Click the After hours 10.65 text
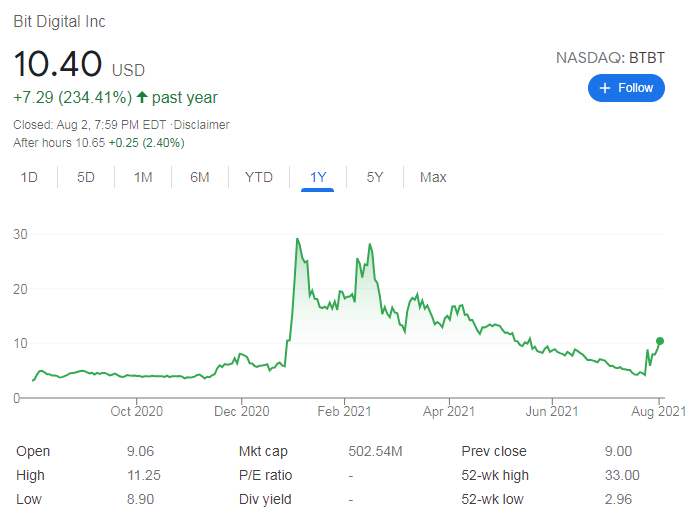The width and height of the screenshot is (693, 529). click(x=59, y=143)
